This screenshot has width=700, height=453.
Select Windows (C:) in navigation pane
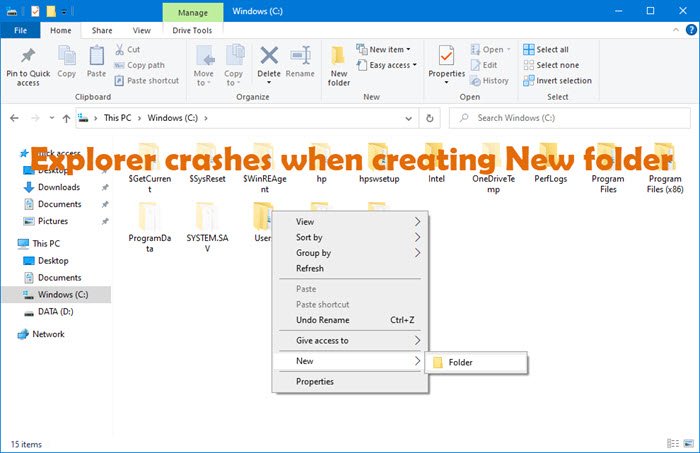click(x=56, y=295)
